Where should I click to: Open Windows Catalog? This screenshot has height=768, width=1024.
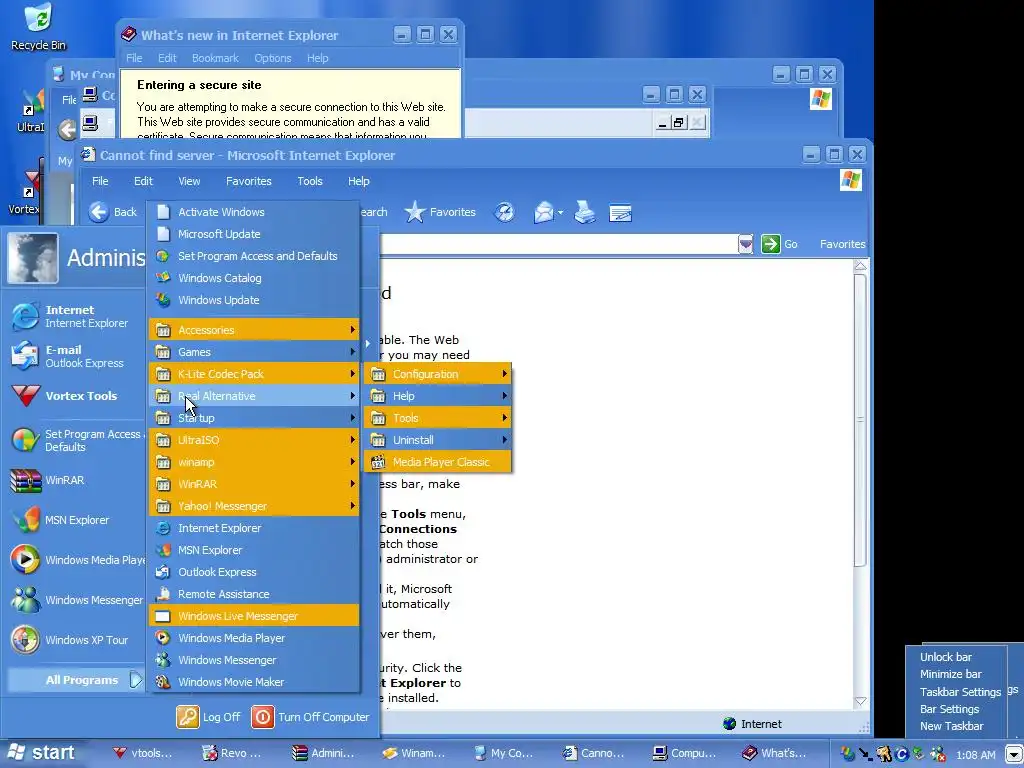click(x=254, y=278)
